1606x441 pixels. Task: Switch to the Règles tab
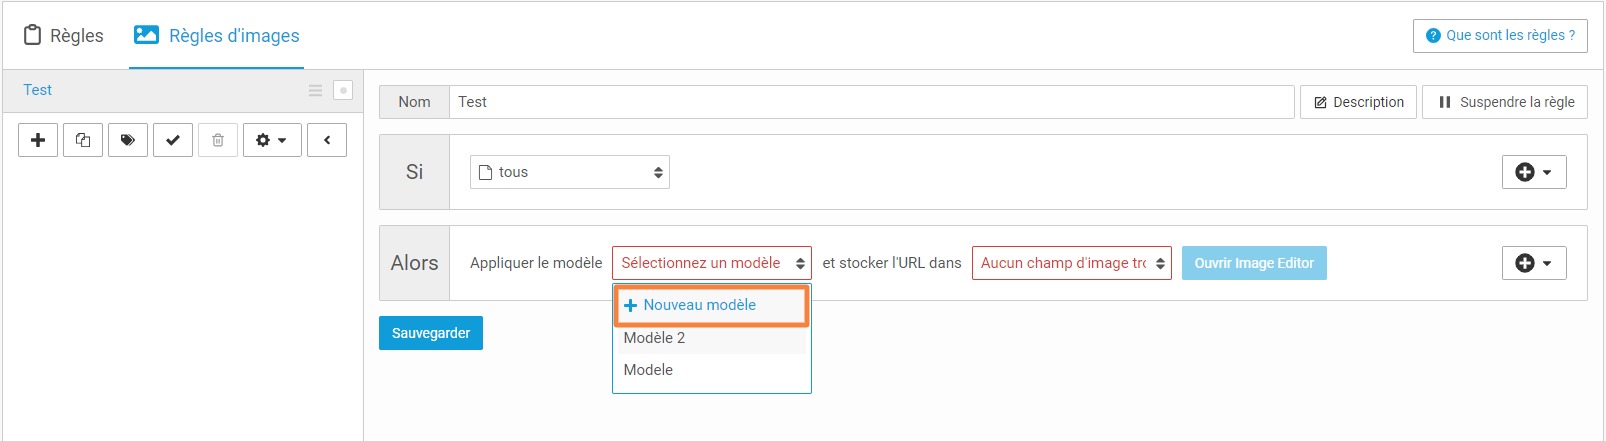(63, 35)
